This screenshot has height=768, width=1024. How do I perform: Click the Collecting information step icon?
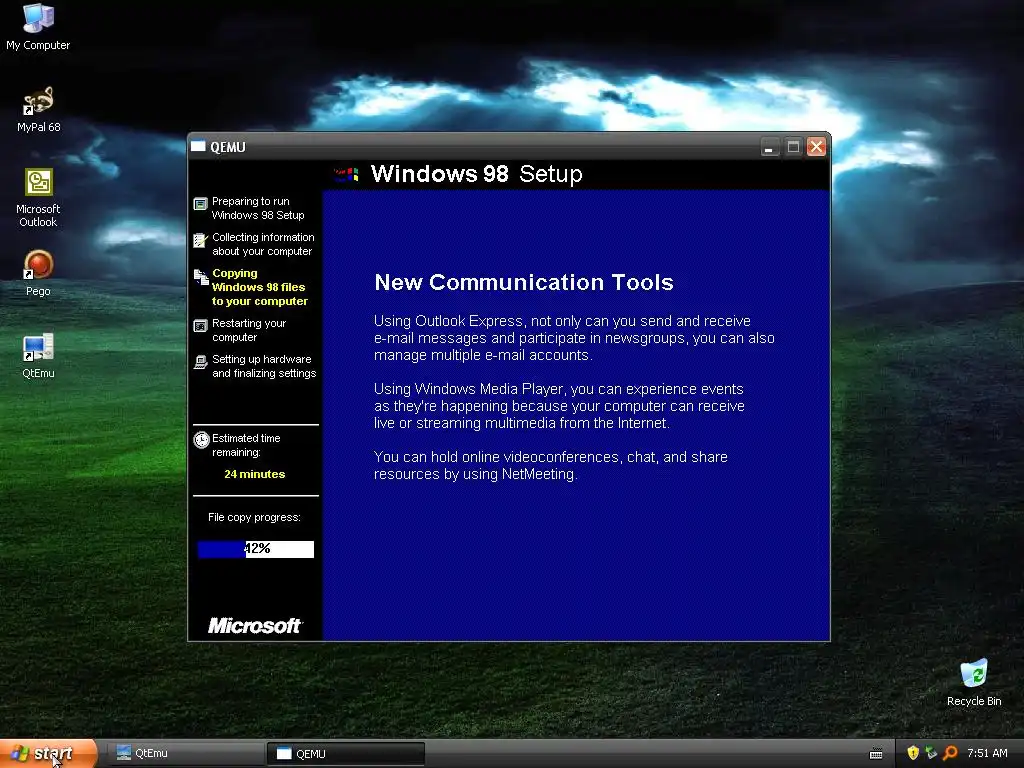point(200,240)
